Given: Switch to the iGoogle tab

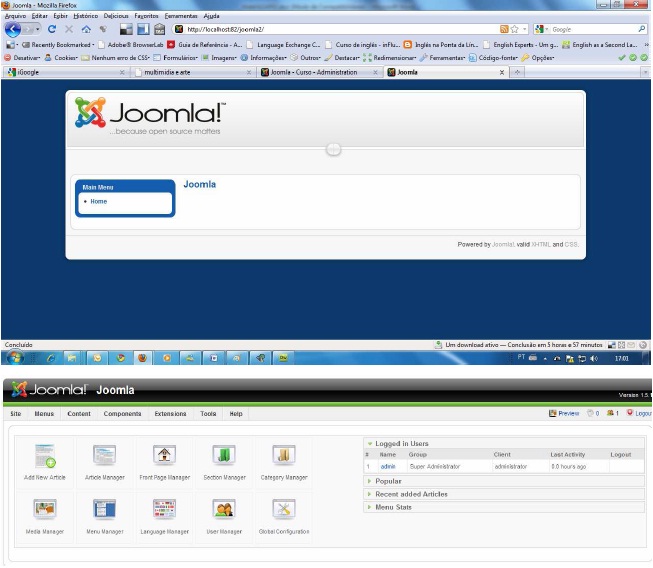Looking at the screenshot, I should click(67, 72).
